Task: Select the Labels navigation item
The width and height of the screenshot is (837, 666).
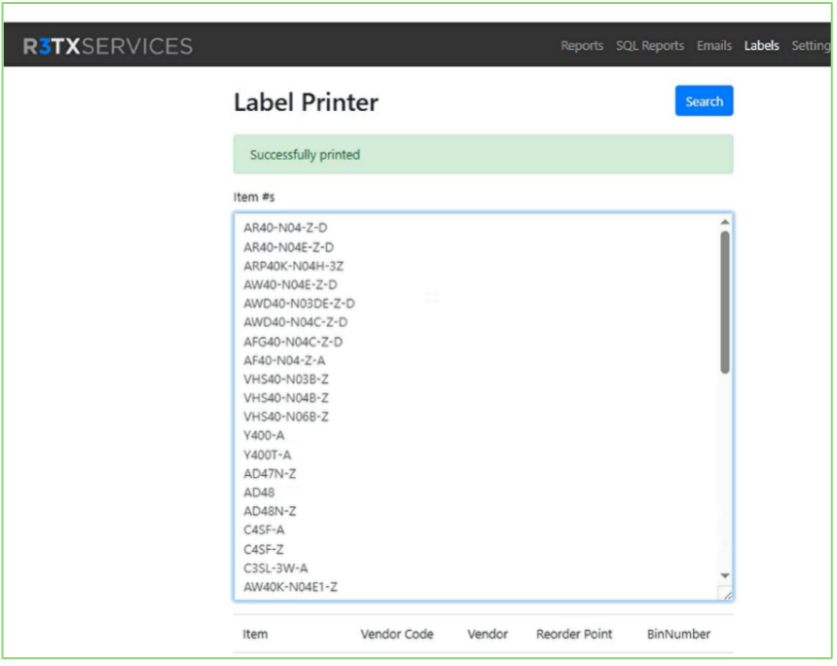Action: click(x=762, y=46)
